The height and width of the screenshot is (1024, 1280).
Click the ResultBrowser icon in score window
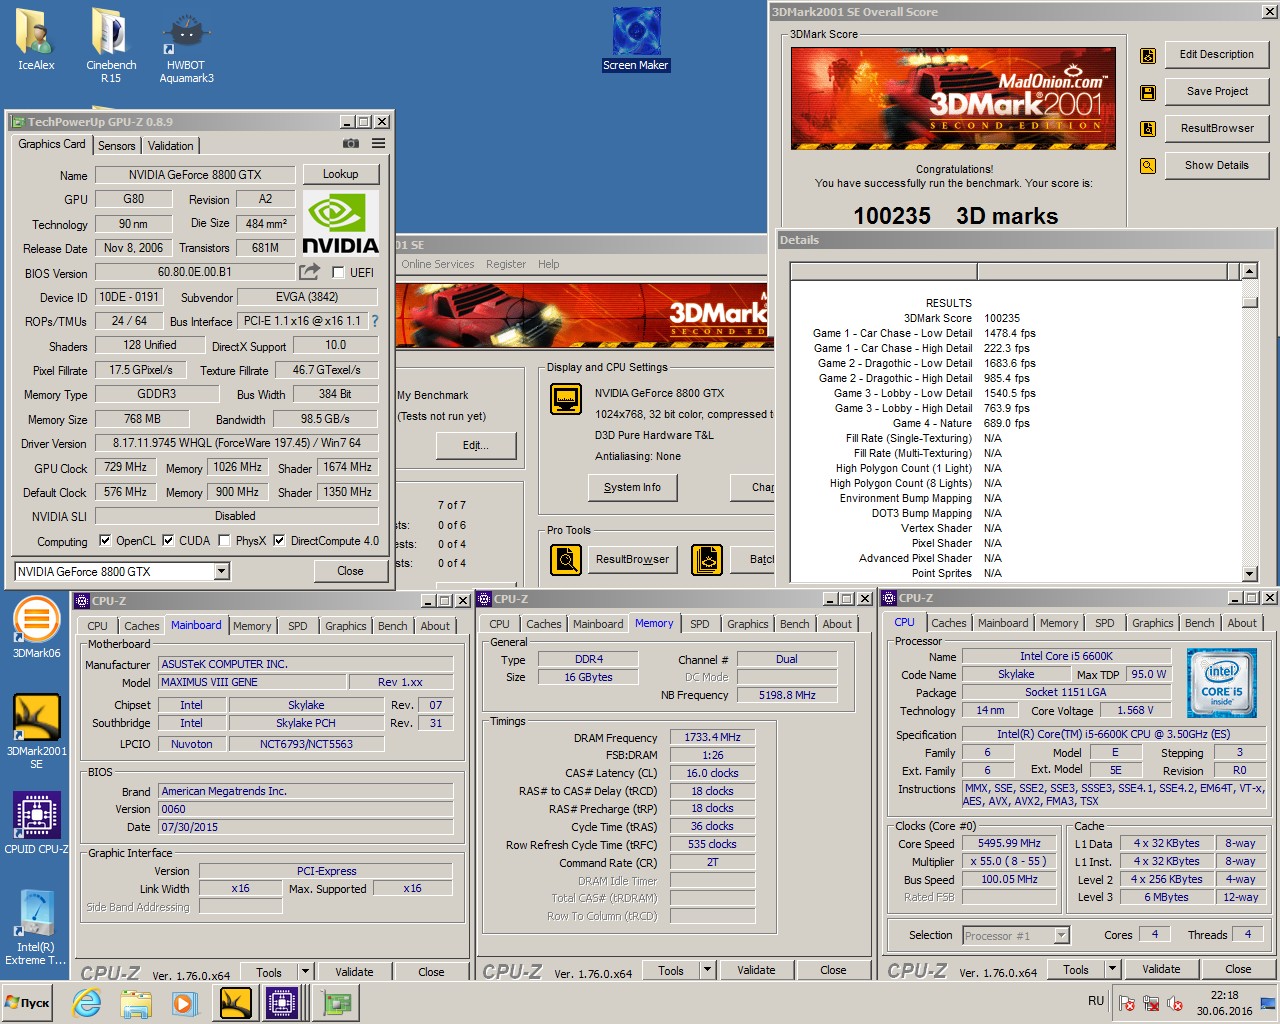pyautogui.click(x=1148, y=129)
